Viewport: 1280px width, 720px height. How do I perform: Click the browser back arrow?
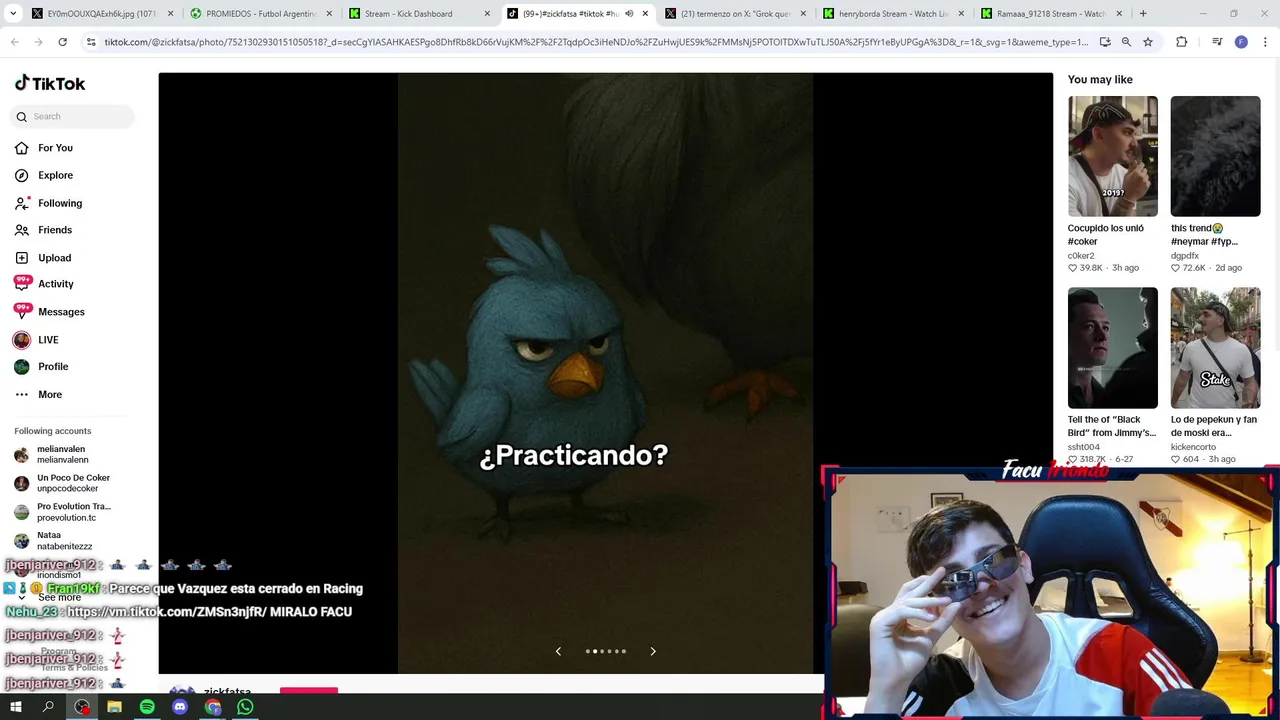point(15,42)
